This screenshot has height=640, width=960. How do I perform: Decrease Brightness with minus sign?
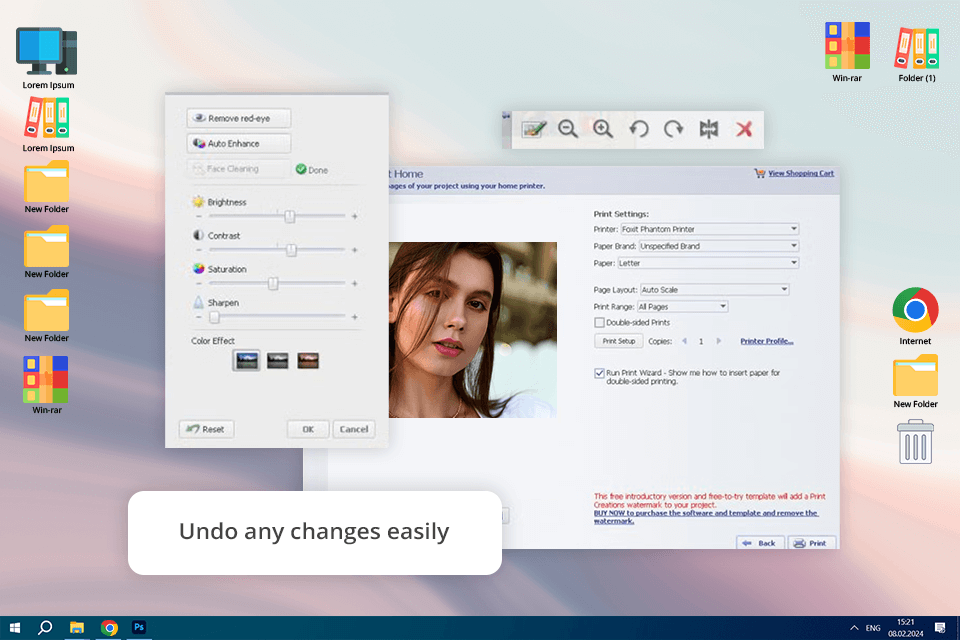point(198,216)
